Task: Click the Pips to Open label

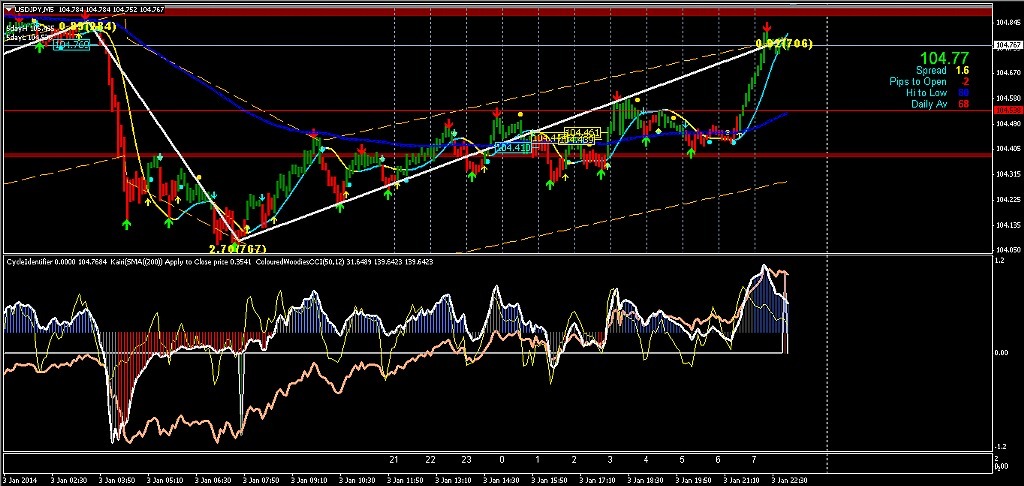Action: [x=918, y=82]
